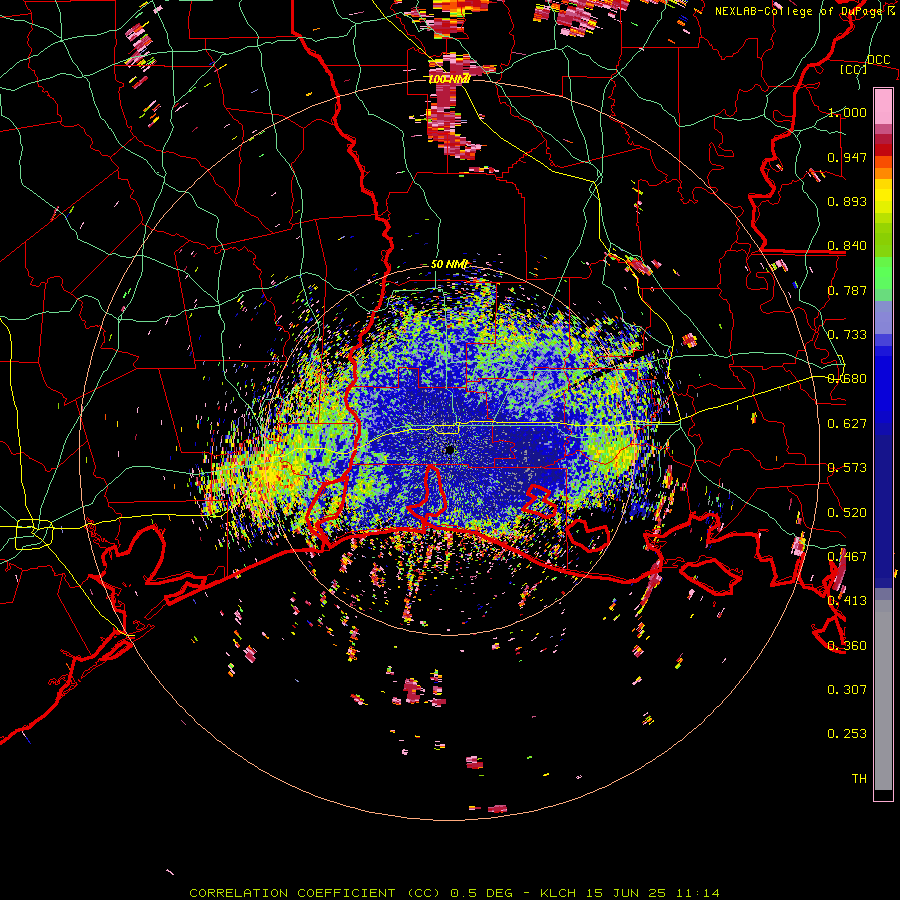Click the TH threshold label on the scale
Screen dimensions: 900x900
(859, 779)
